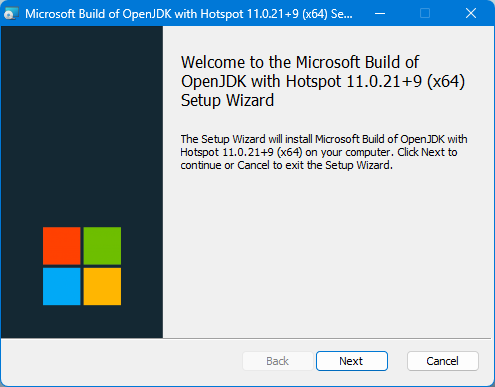Minimize the OpenJDK setup window
The image size is (495, 387).
tap(380, 13)
